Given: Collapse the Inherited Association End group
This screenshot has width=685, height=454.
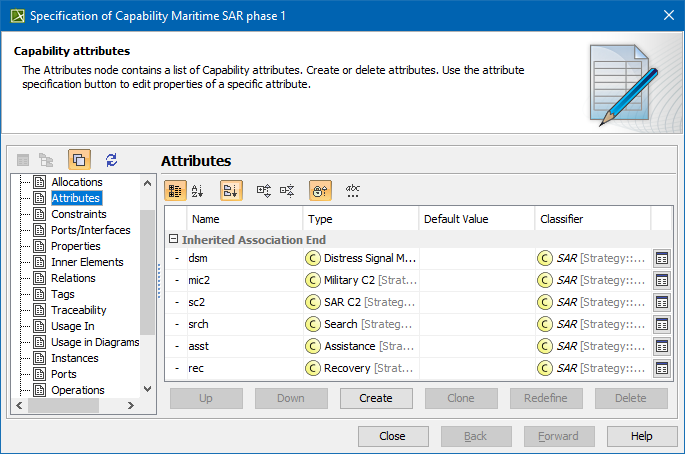Looking at the screenshot, I should tap(173, 240).
